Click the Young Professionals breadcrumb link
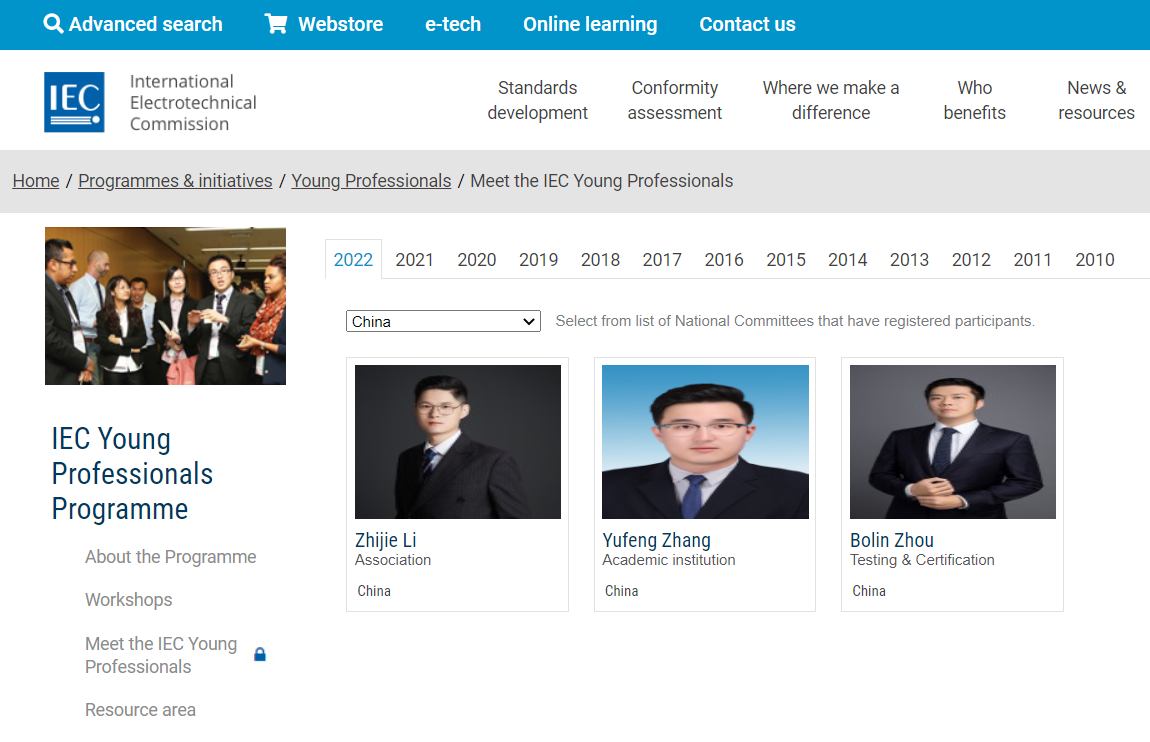The height and width of the screenshot is (742, 1150). tap(371, 181)
